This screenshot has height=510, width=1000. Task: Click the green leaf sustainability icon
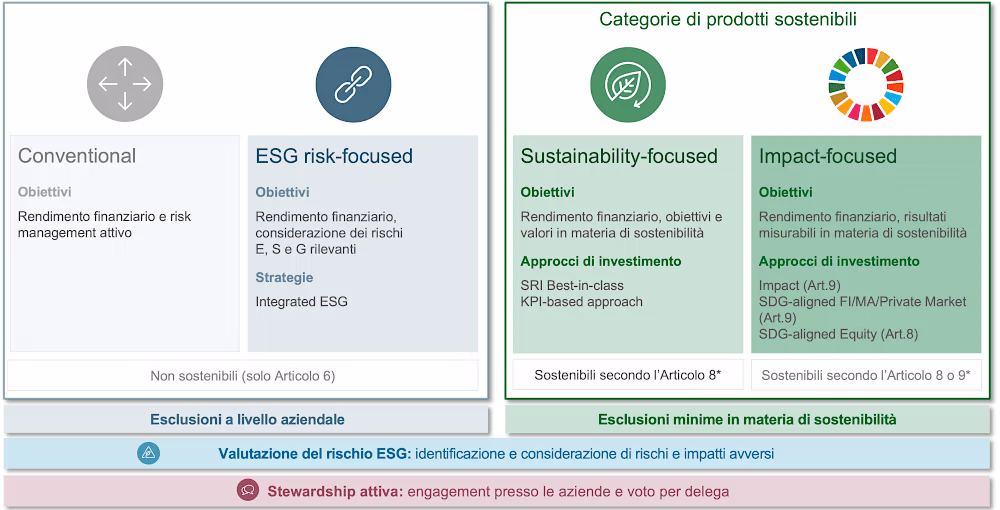[628, 84]
